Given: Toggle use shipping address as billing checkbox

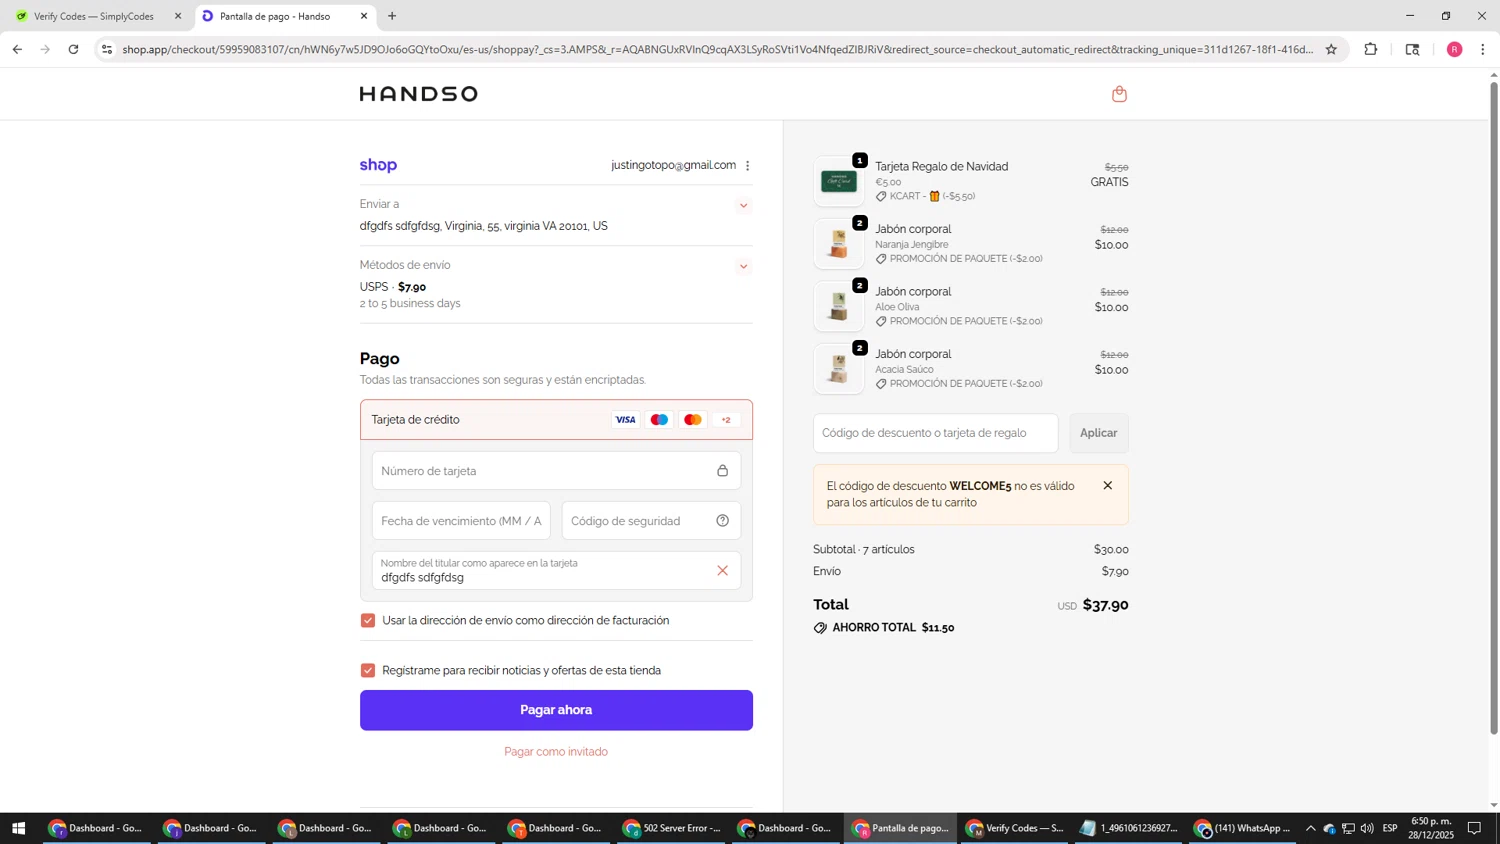Looking at the screenshot, I should click(368, 621).
